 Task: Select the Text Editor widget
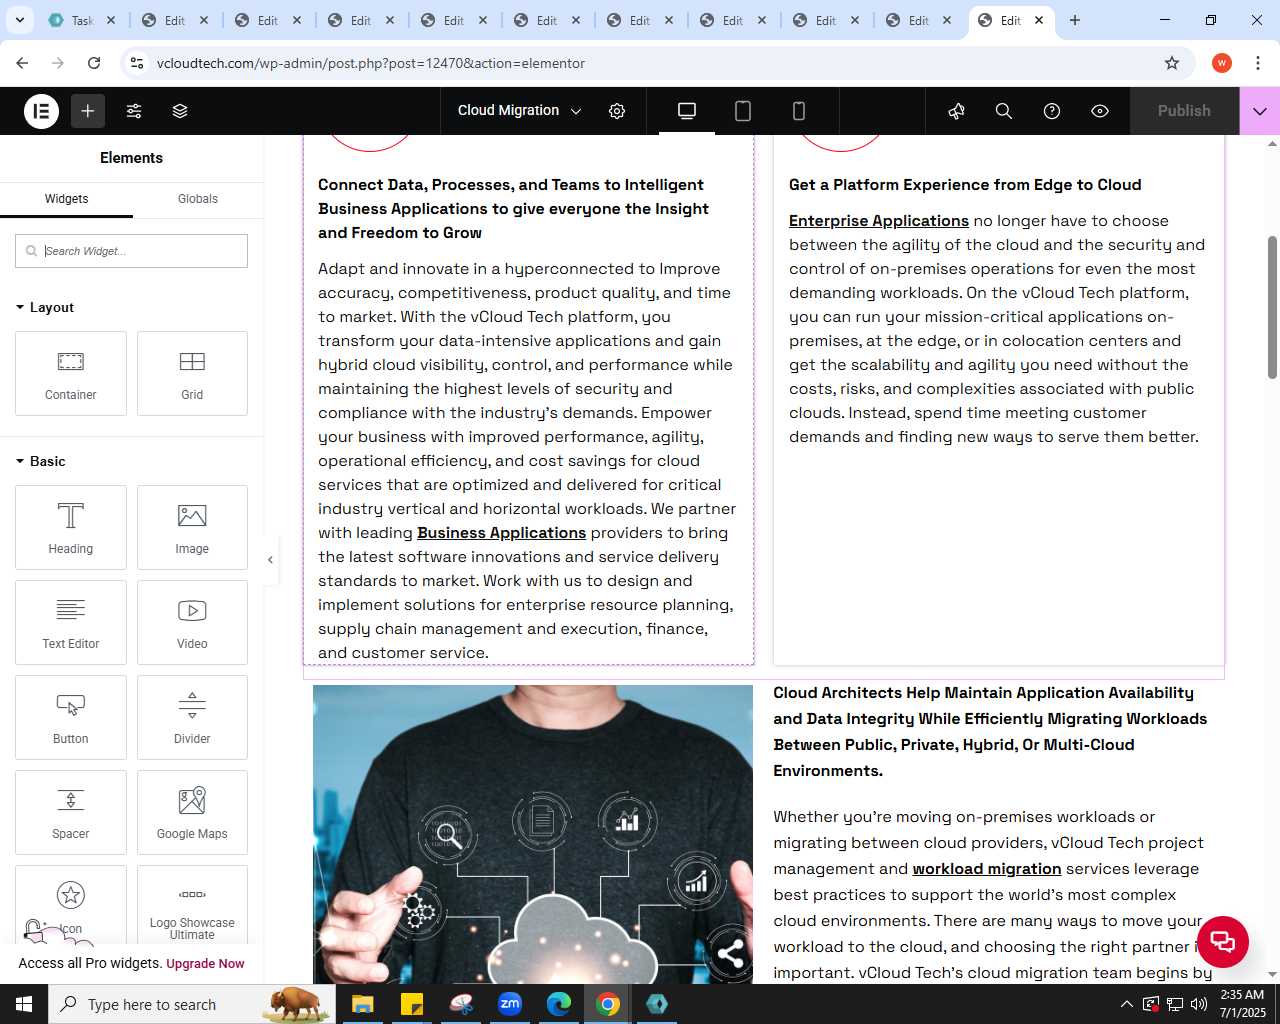tap(71, 622)
